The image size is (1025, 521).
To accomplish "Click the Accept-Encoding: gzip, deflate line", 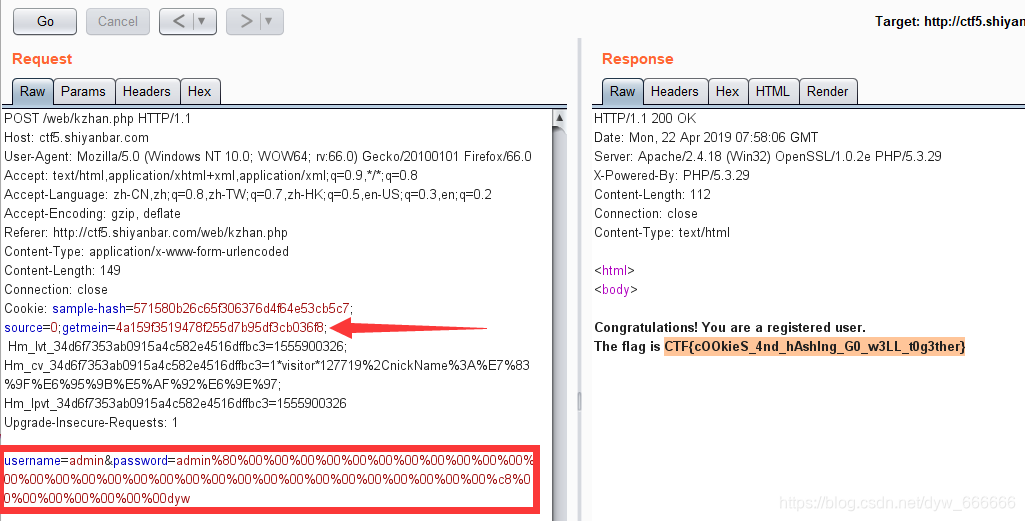I will pyautogui.click(x=92, y=213).
